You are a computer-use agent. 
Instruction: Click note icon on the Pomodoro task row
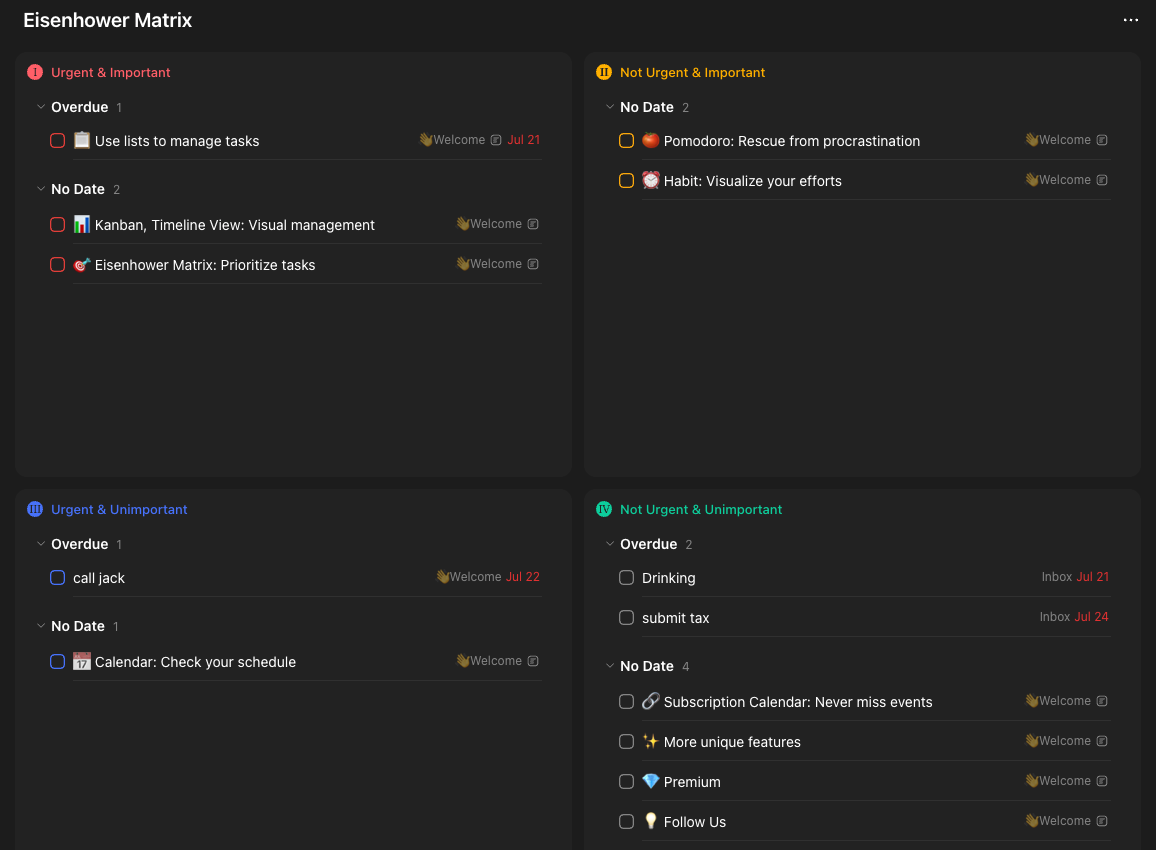(1102, 140)
